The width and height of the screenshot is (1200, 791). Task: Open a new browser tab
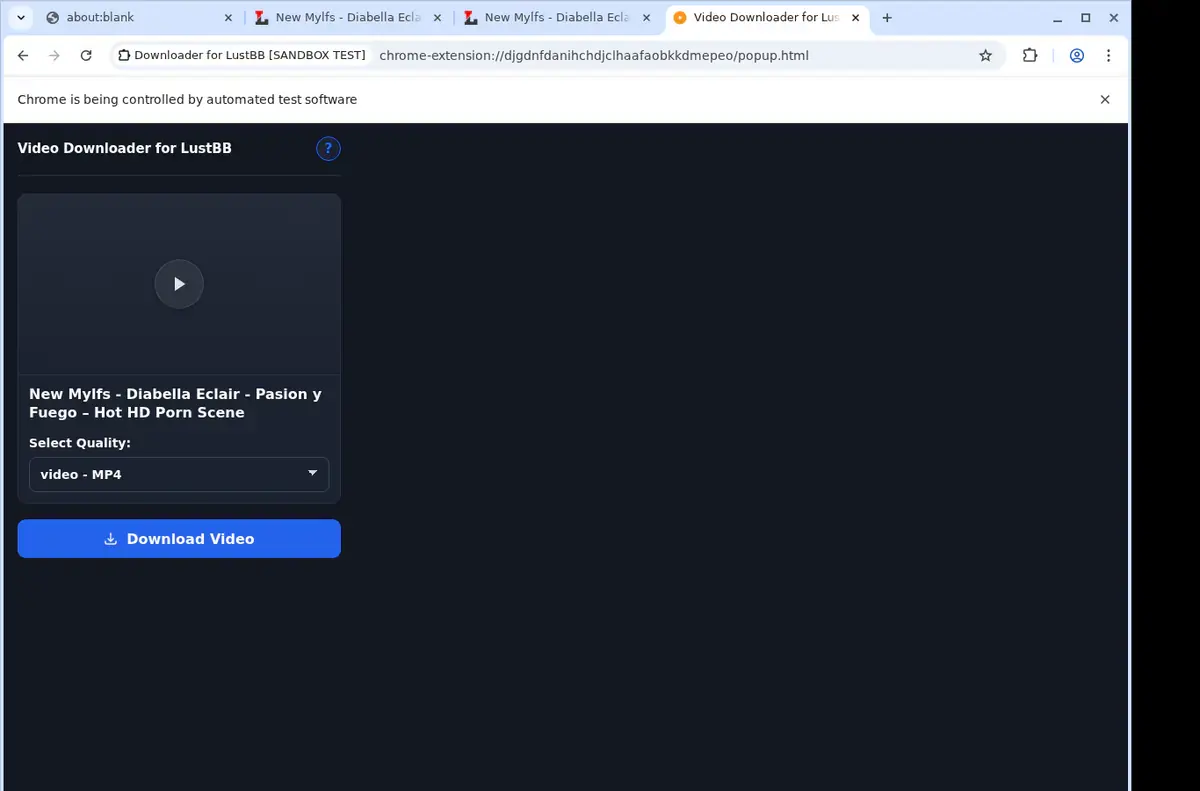pyautogui.click(x=887, y=17)
